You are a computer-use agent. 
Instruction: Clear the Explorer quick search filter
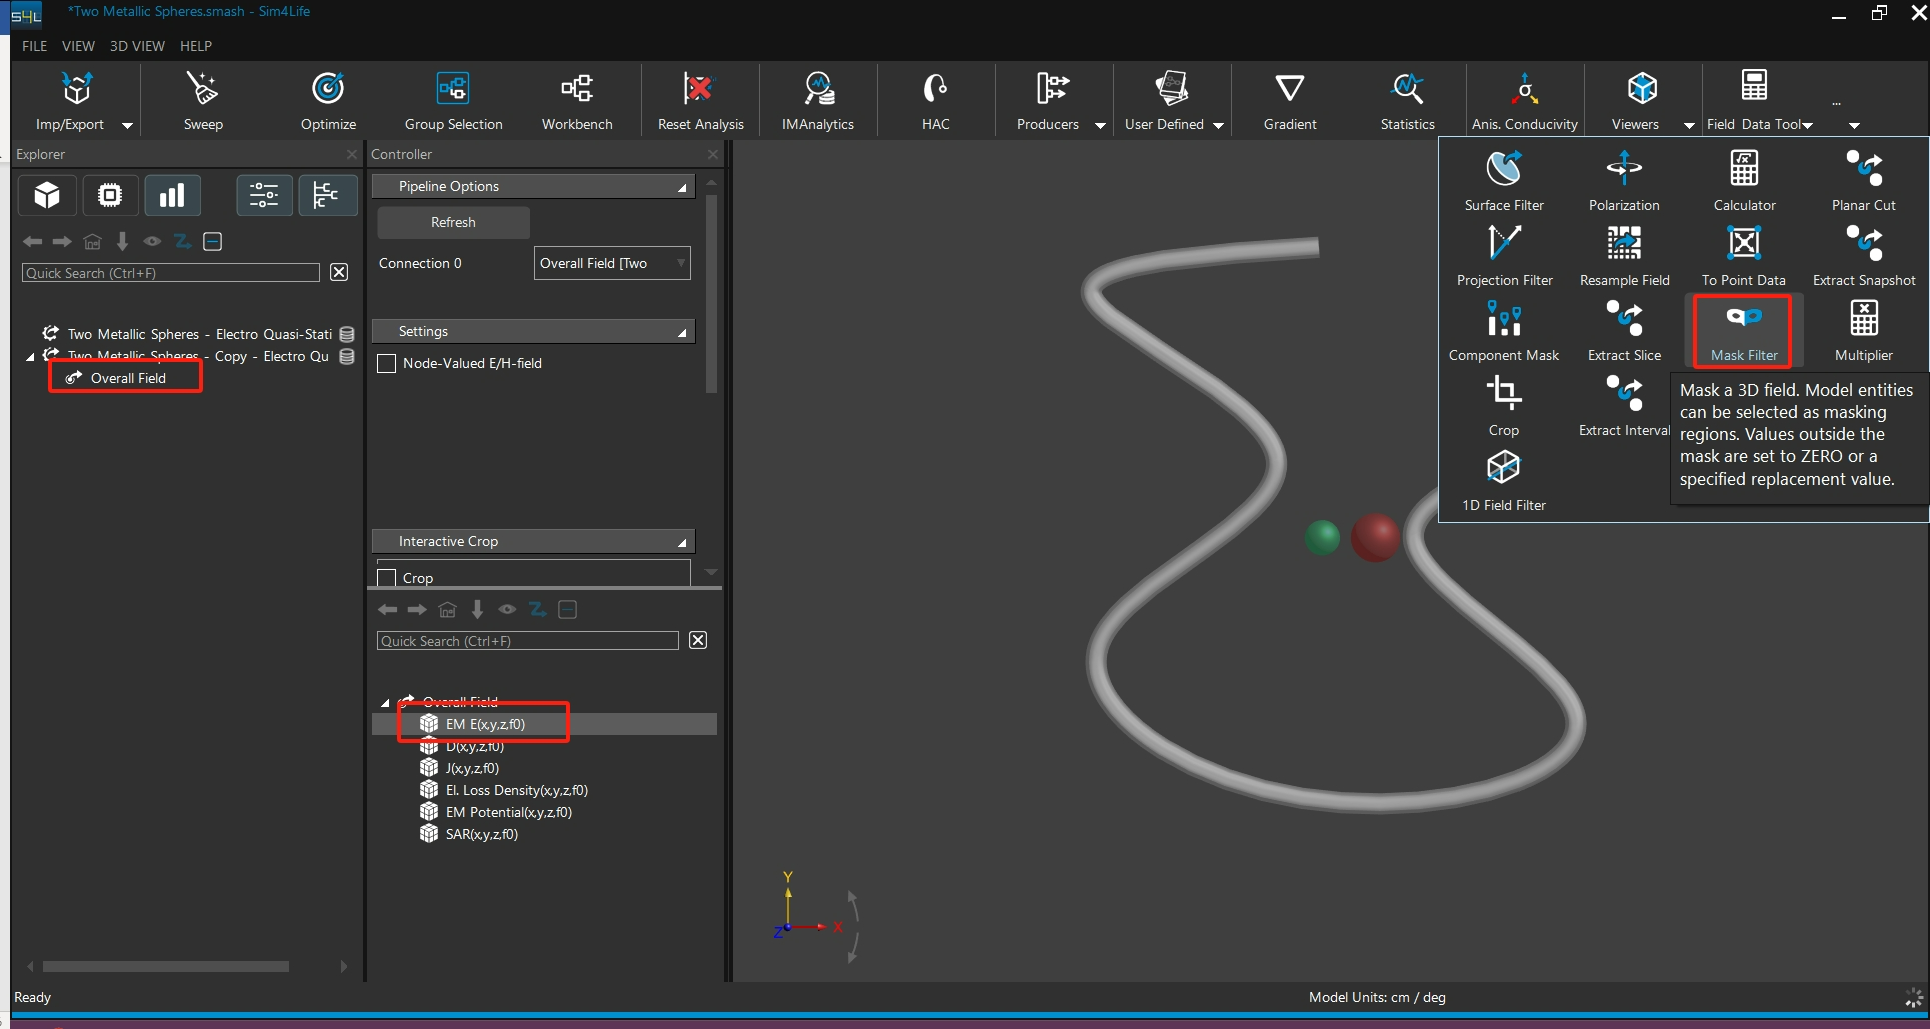[339, 273]
